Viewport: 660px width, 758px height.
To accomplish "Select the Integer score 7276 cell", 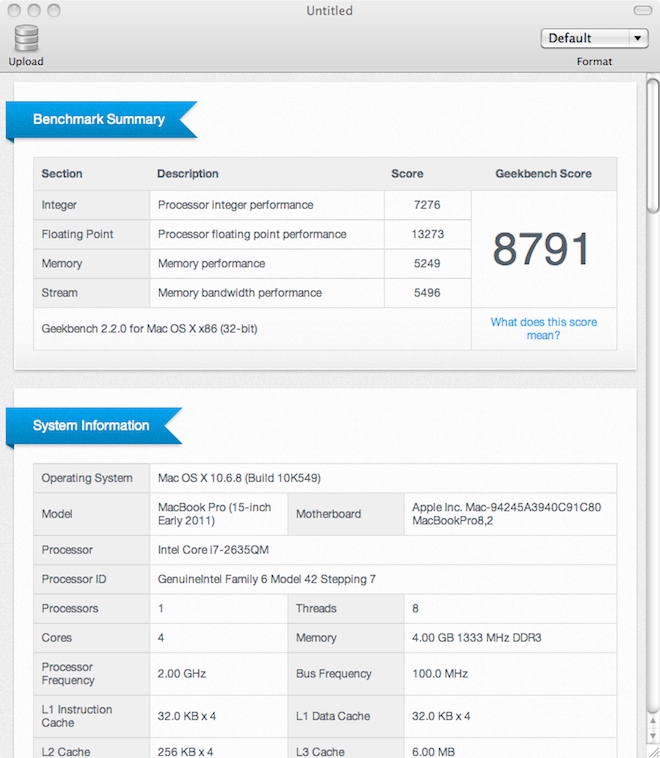I will [426, 205].
